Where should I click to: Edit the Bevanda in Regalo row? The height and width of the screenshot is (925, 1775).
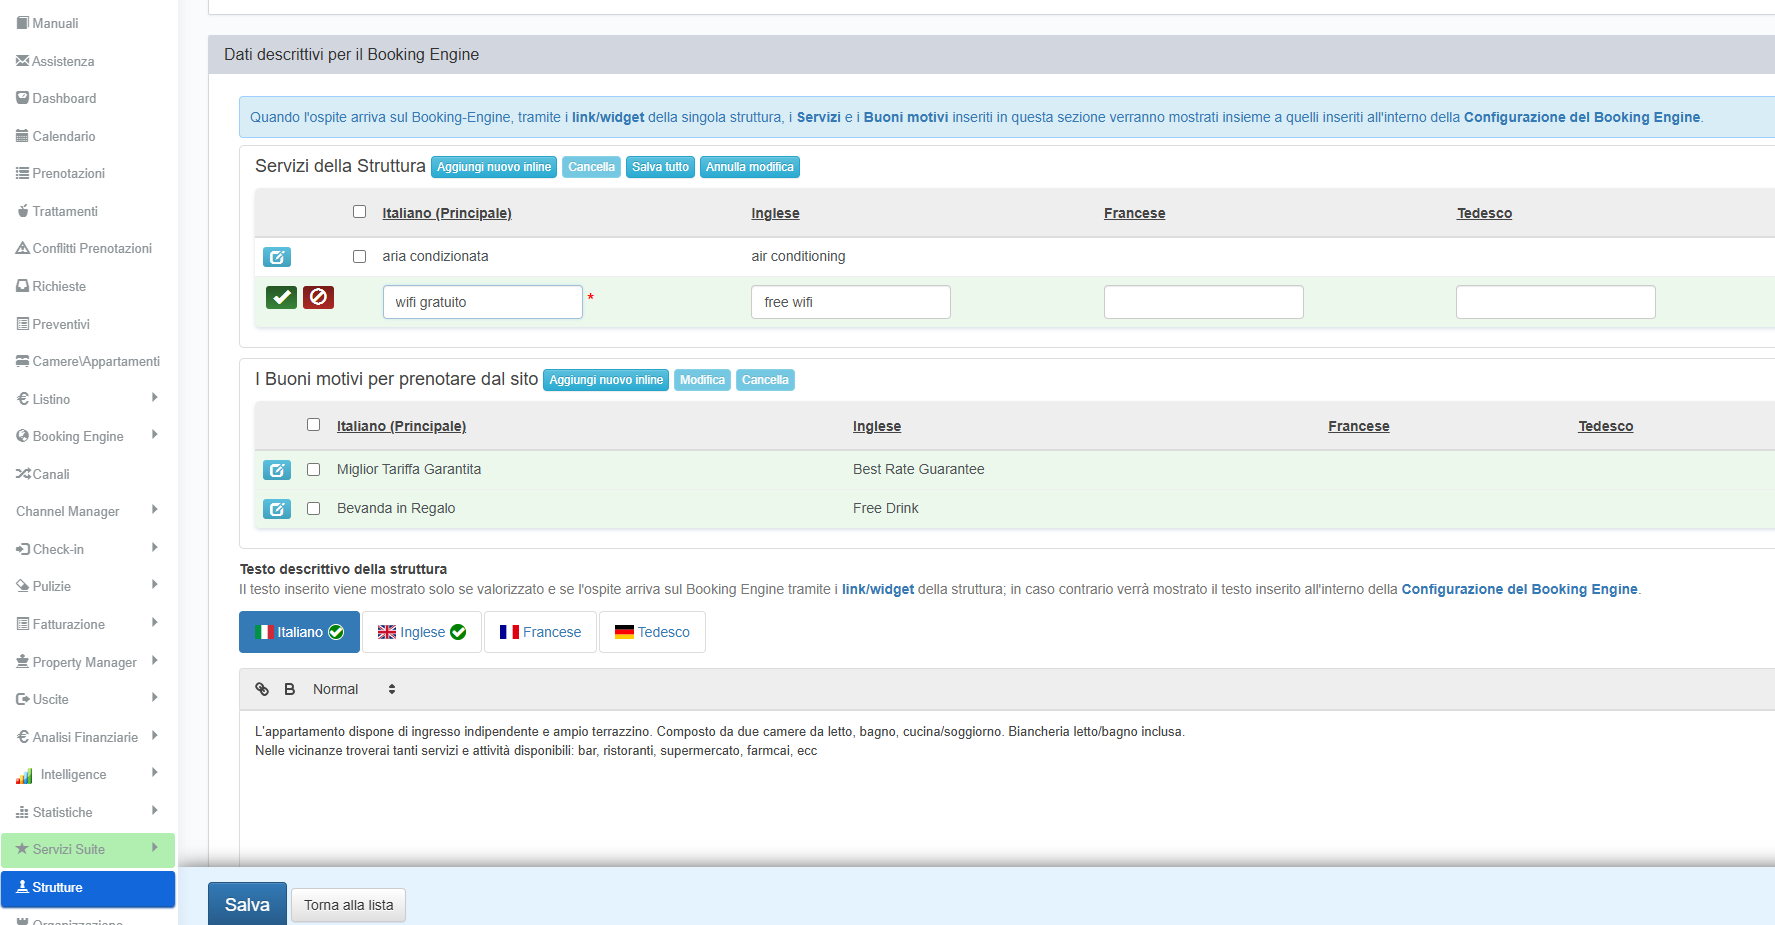277,509
